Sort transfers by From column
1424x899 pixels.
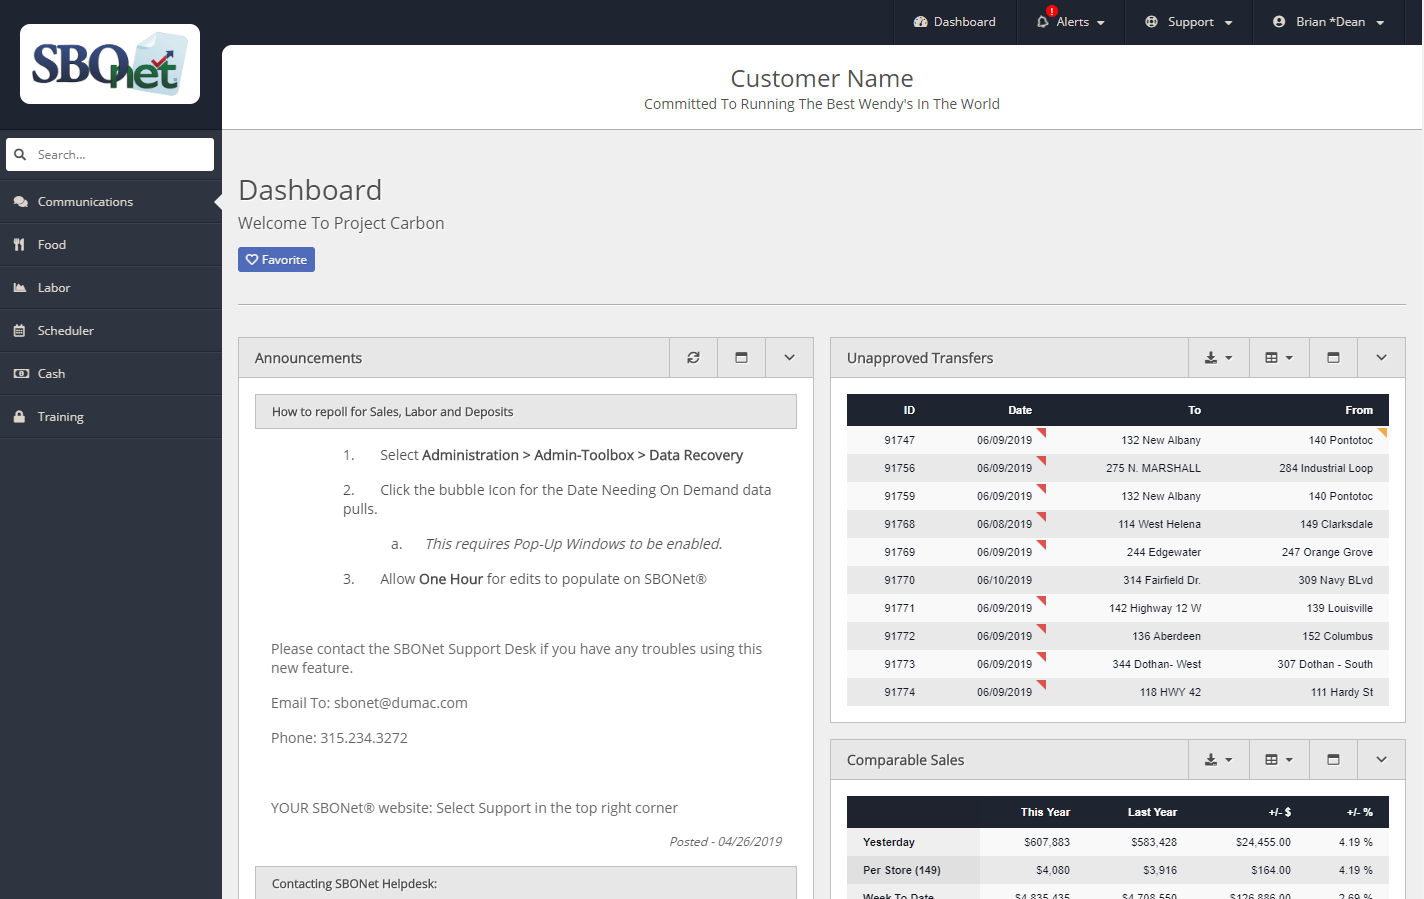tap(1359, 410)
